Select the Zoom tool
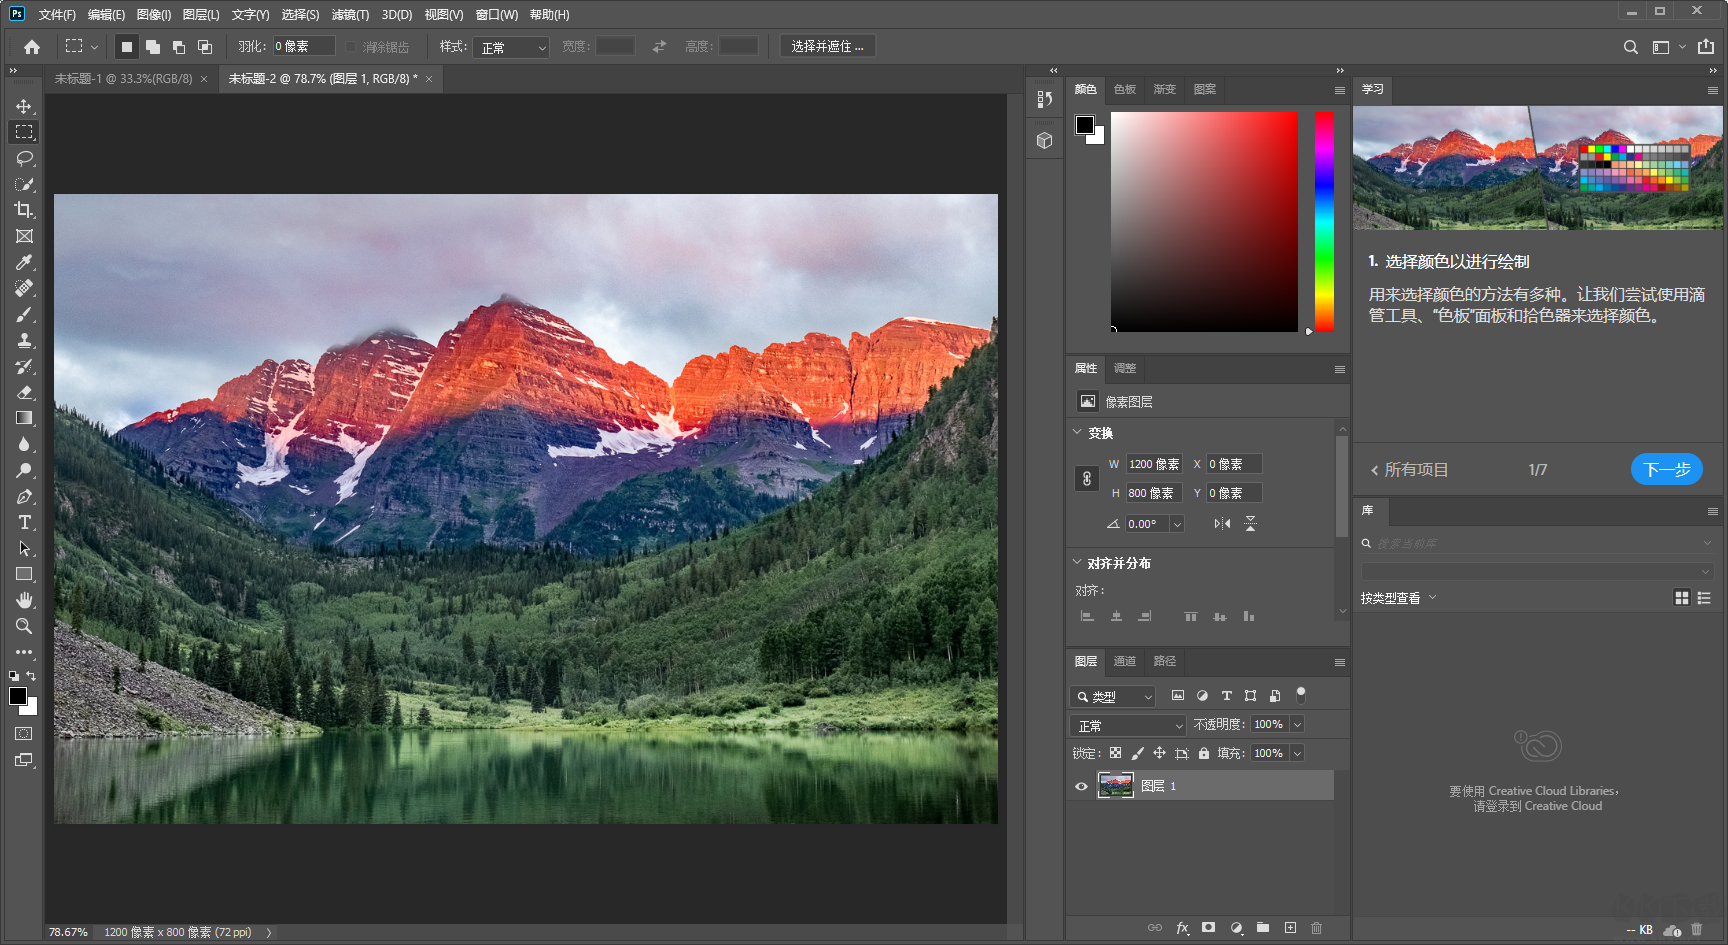This screenshot has width=1728, height=945. tap(24, 626)
